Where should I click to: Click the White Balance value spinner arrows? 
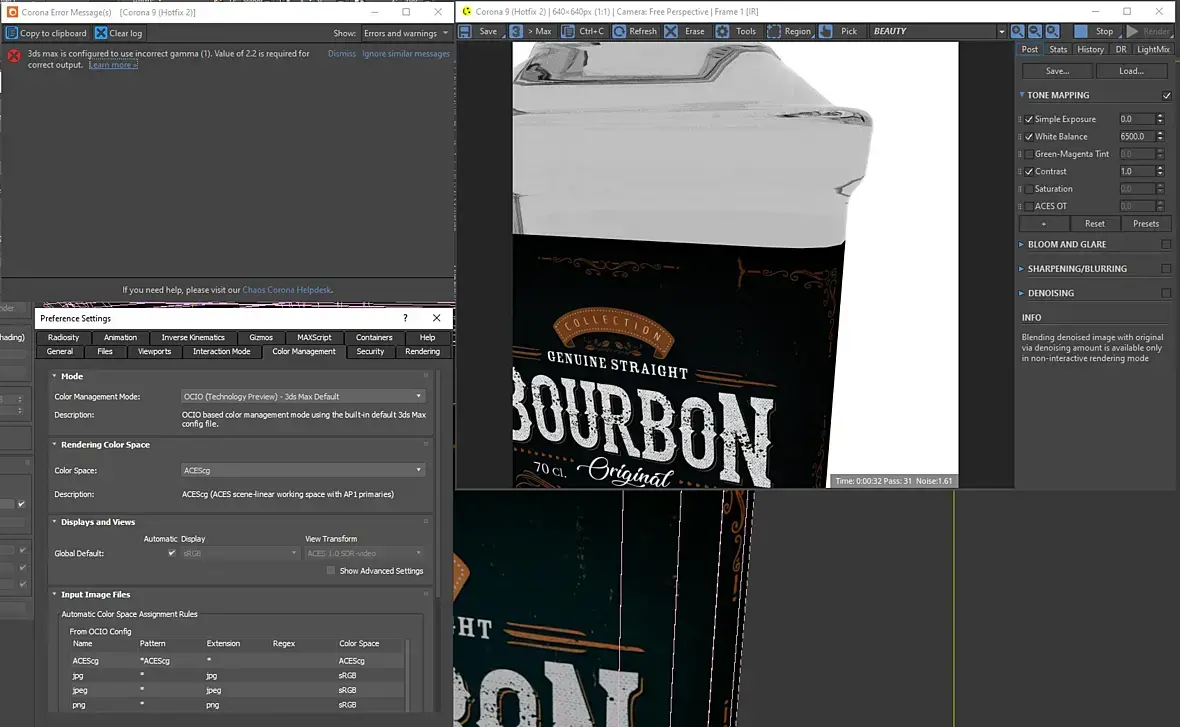(x=1160, y=136)
